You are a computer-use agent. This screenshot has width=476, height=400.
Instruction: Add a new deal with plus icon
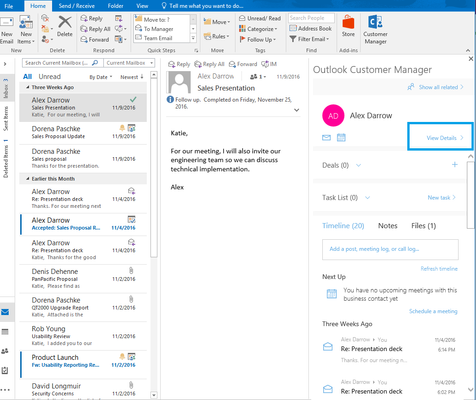[x=455, y=165]
